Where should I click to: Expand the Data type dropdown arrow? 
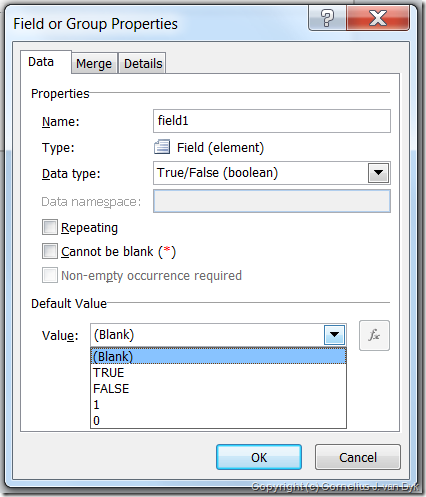378,173
